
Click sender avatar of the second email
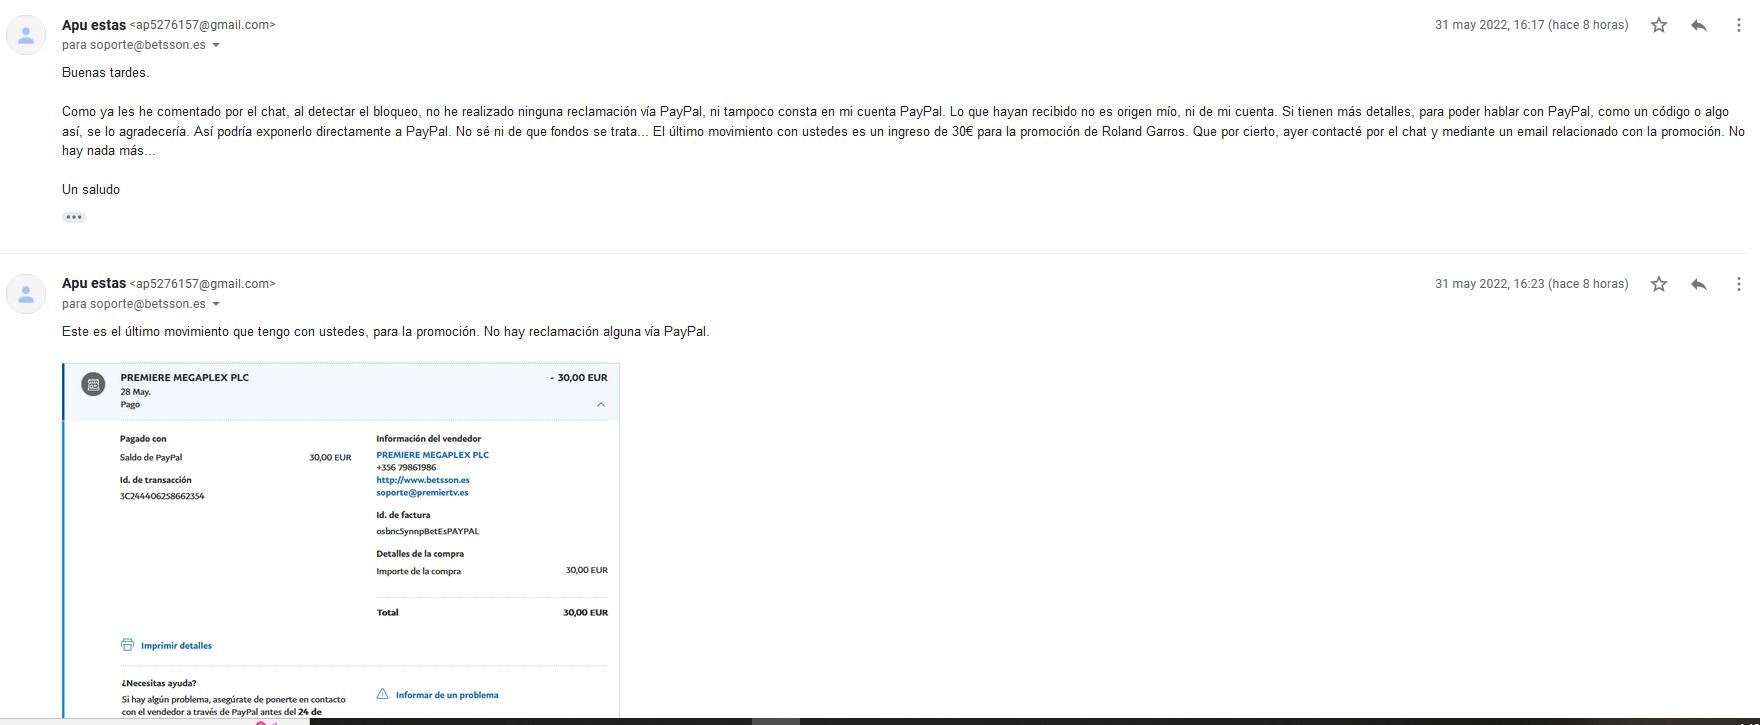click(x=26, y=294)
